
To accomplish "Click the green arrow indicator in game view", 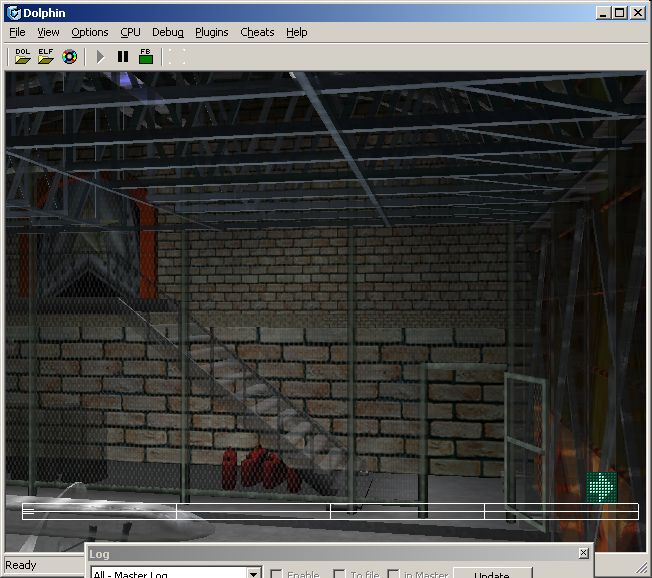I will pos(600,487).
